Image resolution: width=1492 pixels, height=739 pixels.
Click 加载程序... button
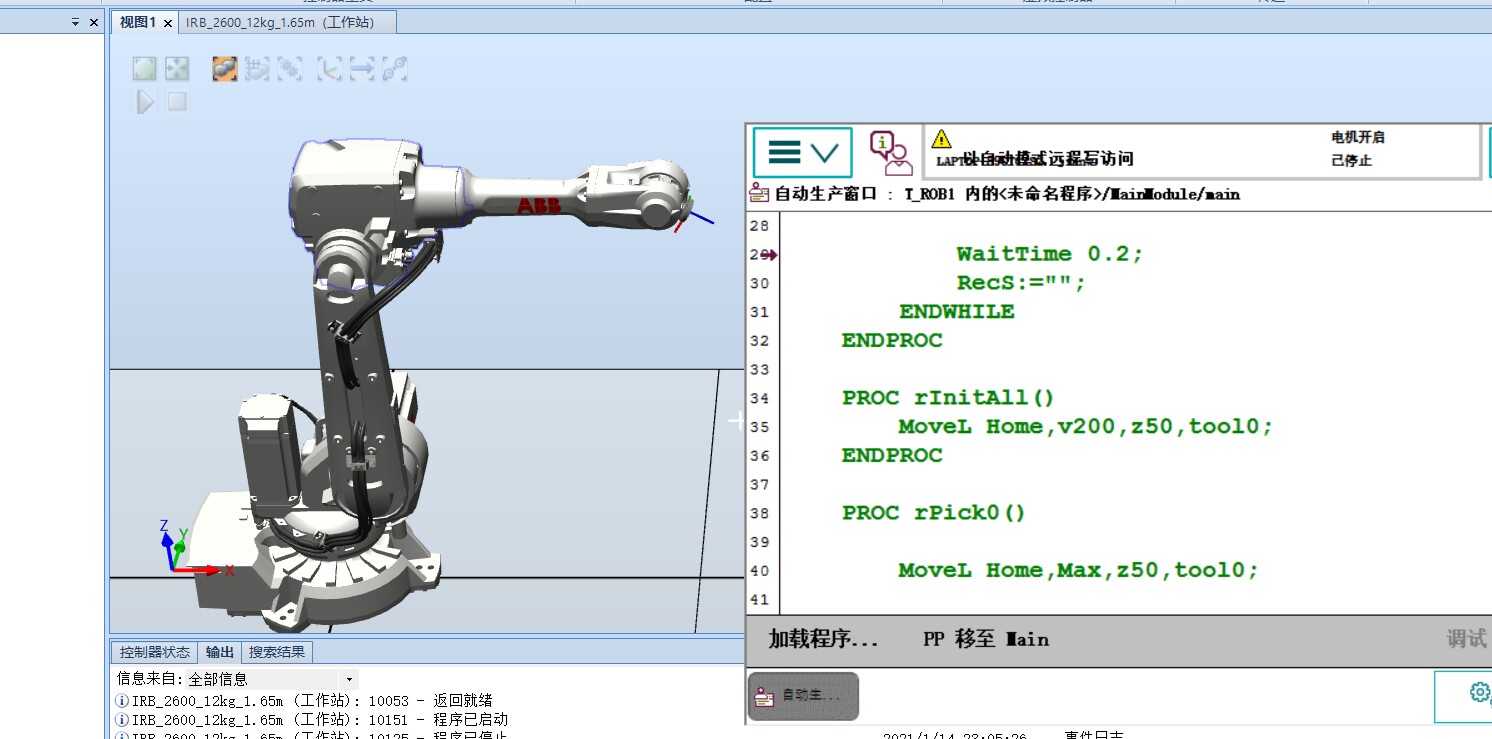click(823, 640)
